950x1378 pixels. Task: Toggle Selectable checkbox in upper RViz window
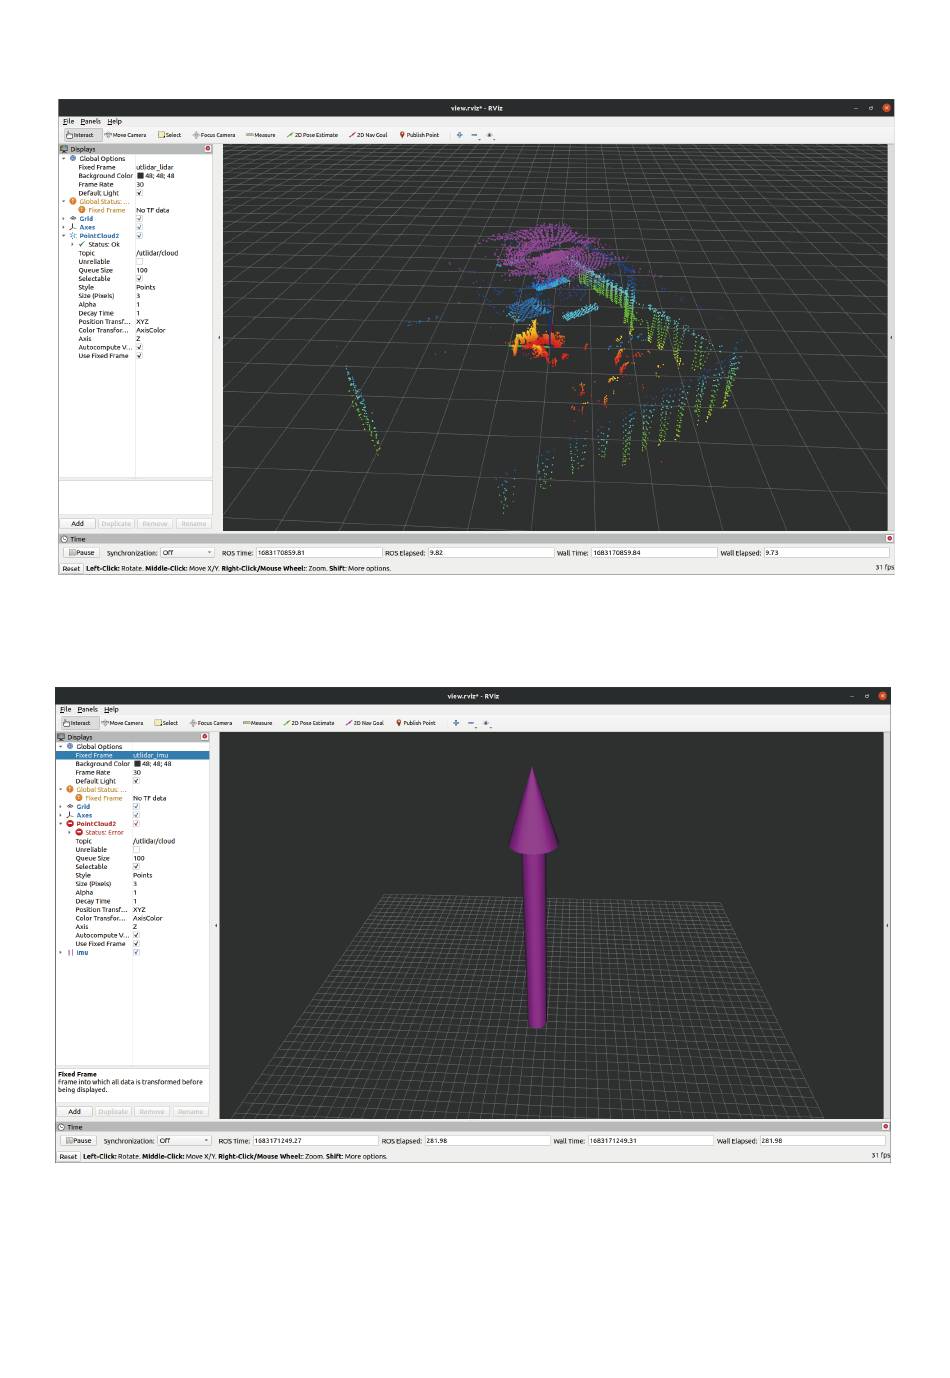point(139,279)
